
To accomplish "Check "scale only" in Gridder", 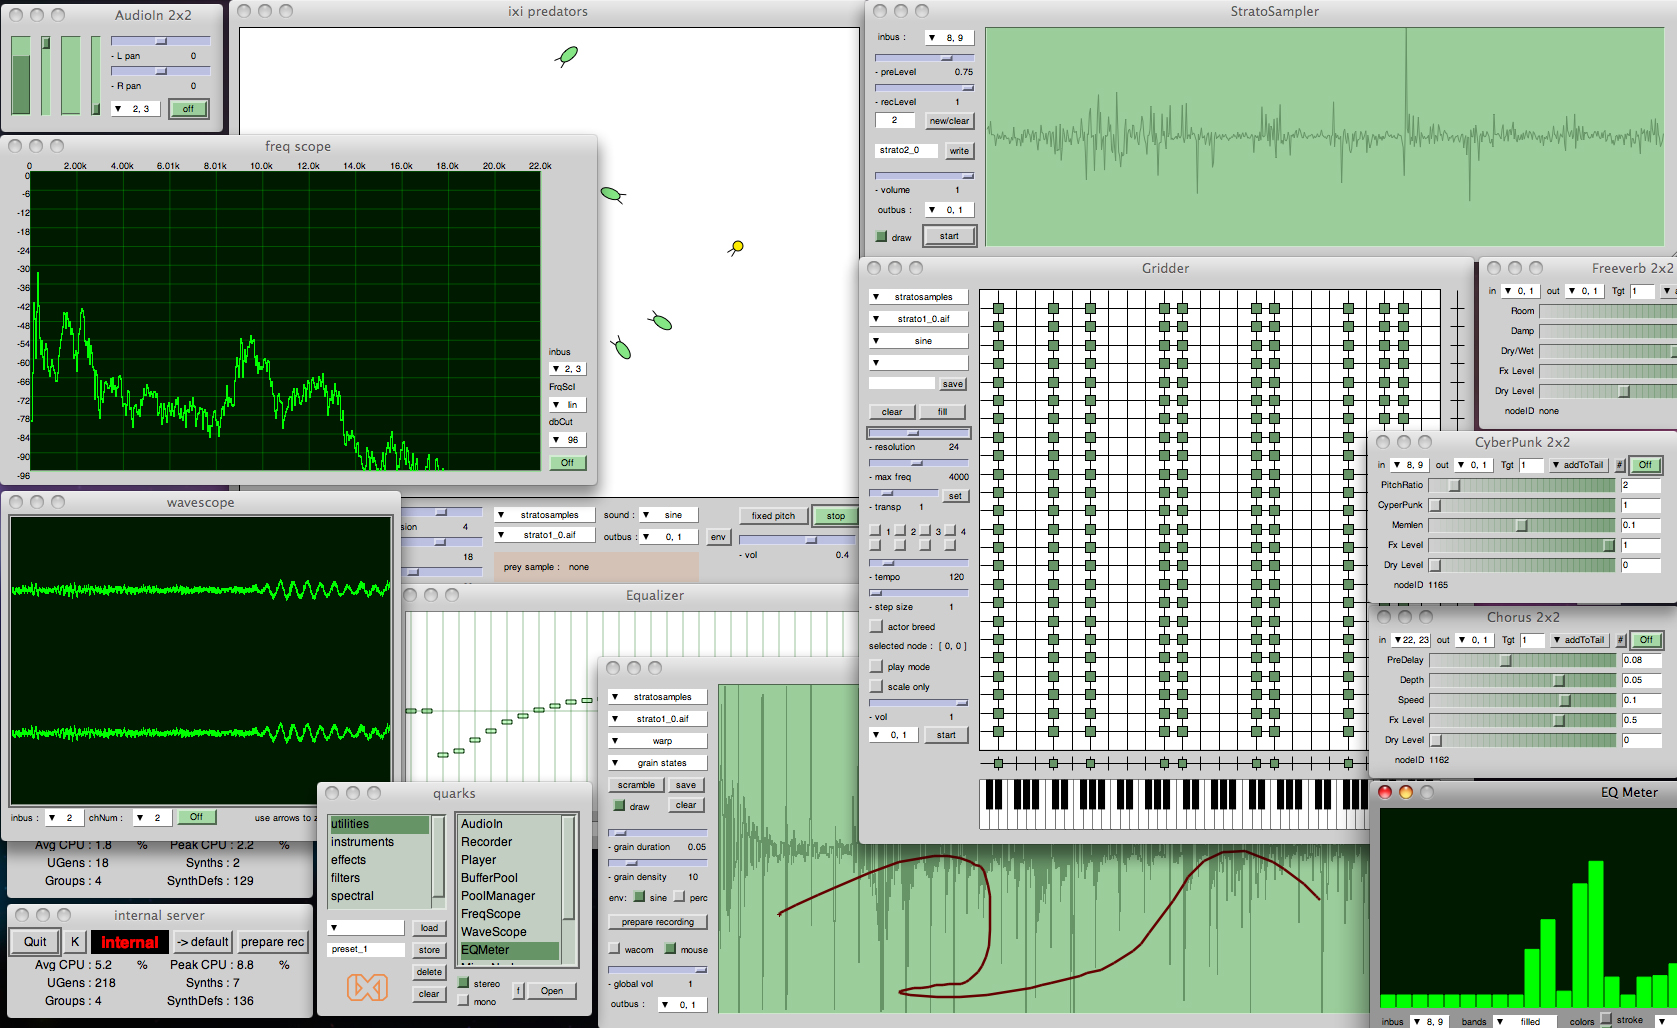I will (x=875, y=686).
